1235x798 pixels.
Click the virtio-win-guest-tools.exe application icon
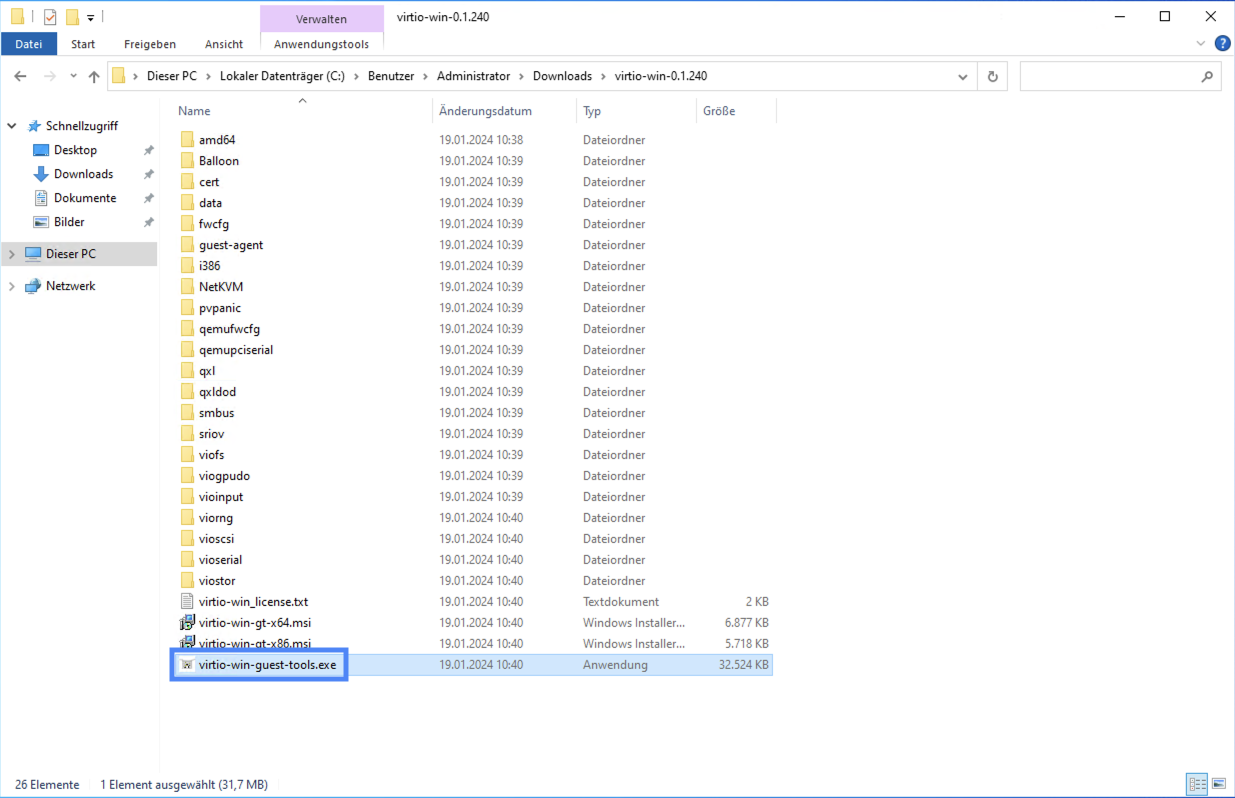187,665
